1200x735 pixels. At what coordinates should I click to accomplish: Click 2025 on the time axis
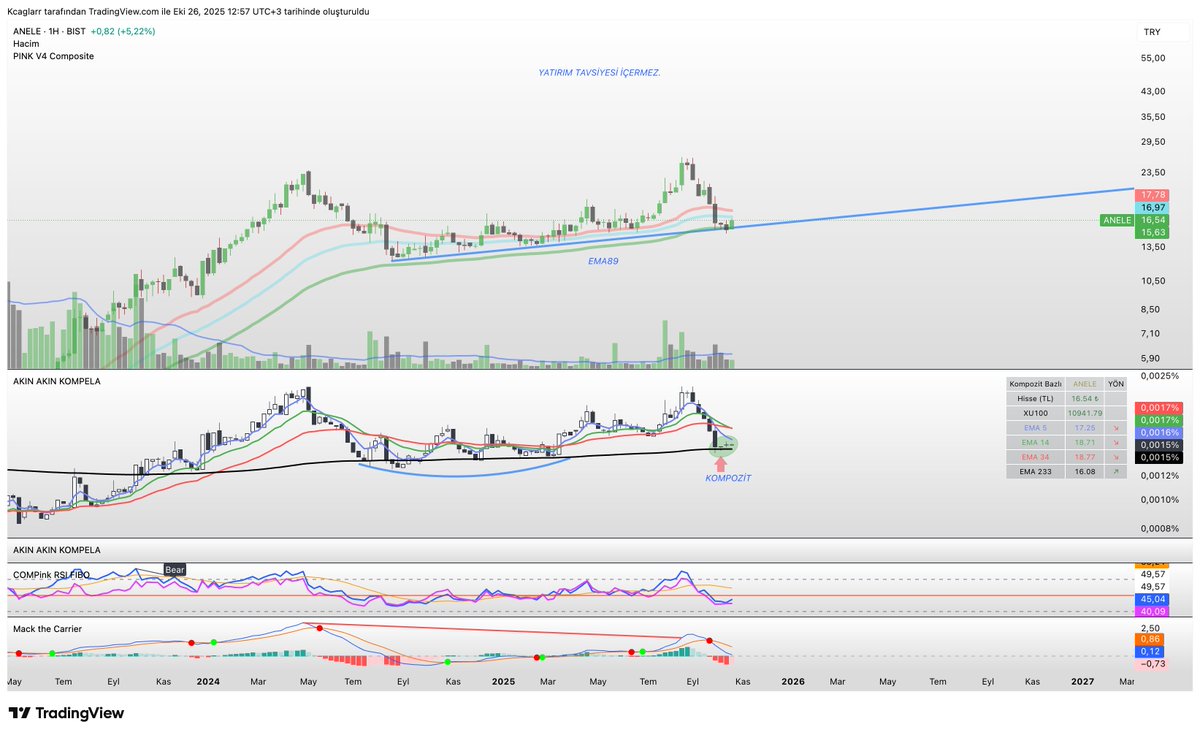point(502,681)
